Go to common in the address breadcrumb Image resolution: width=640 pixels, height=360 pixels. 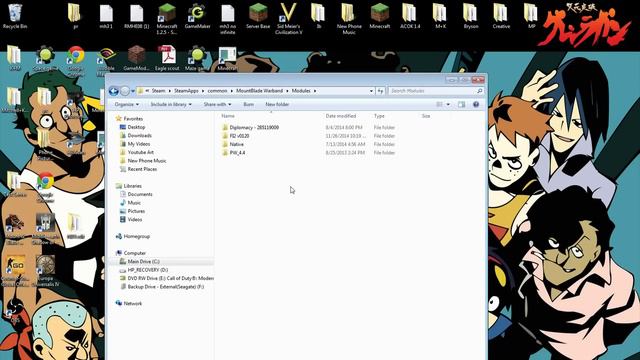coord(217,91)
